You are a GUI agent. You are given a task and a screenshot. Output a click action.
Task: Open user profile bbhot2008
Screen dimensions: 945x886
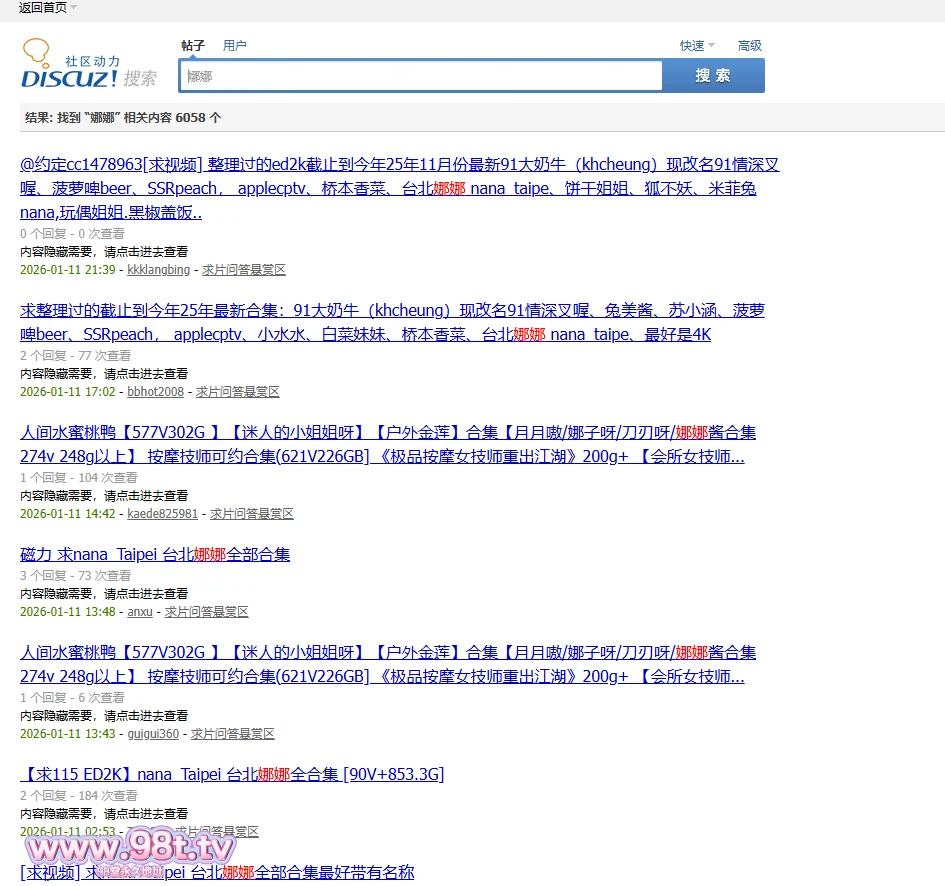click(x=155, y=392)
